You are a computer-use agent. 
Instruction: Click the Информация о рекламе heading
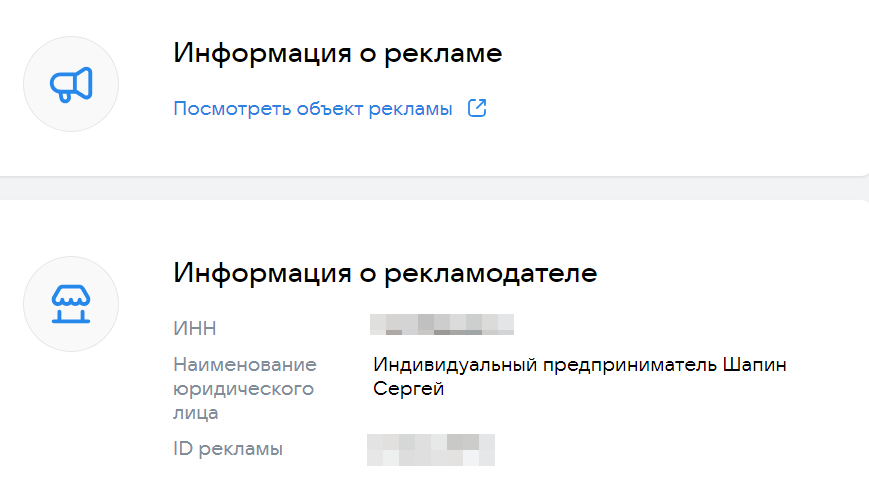pos(337,53)
